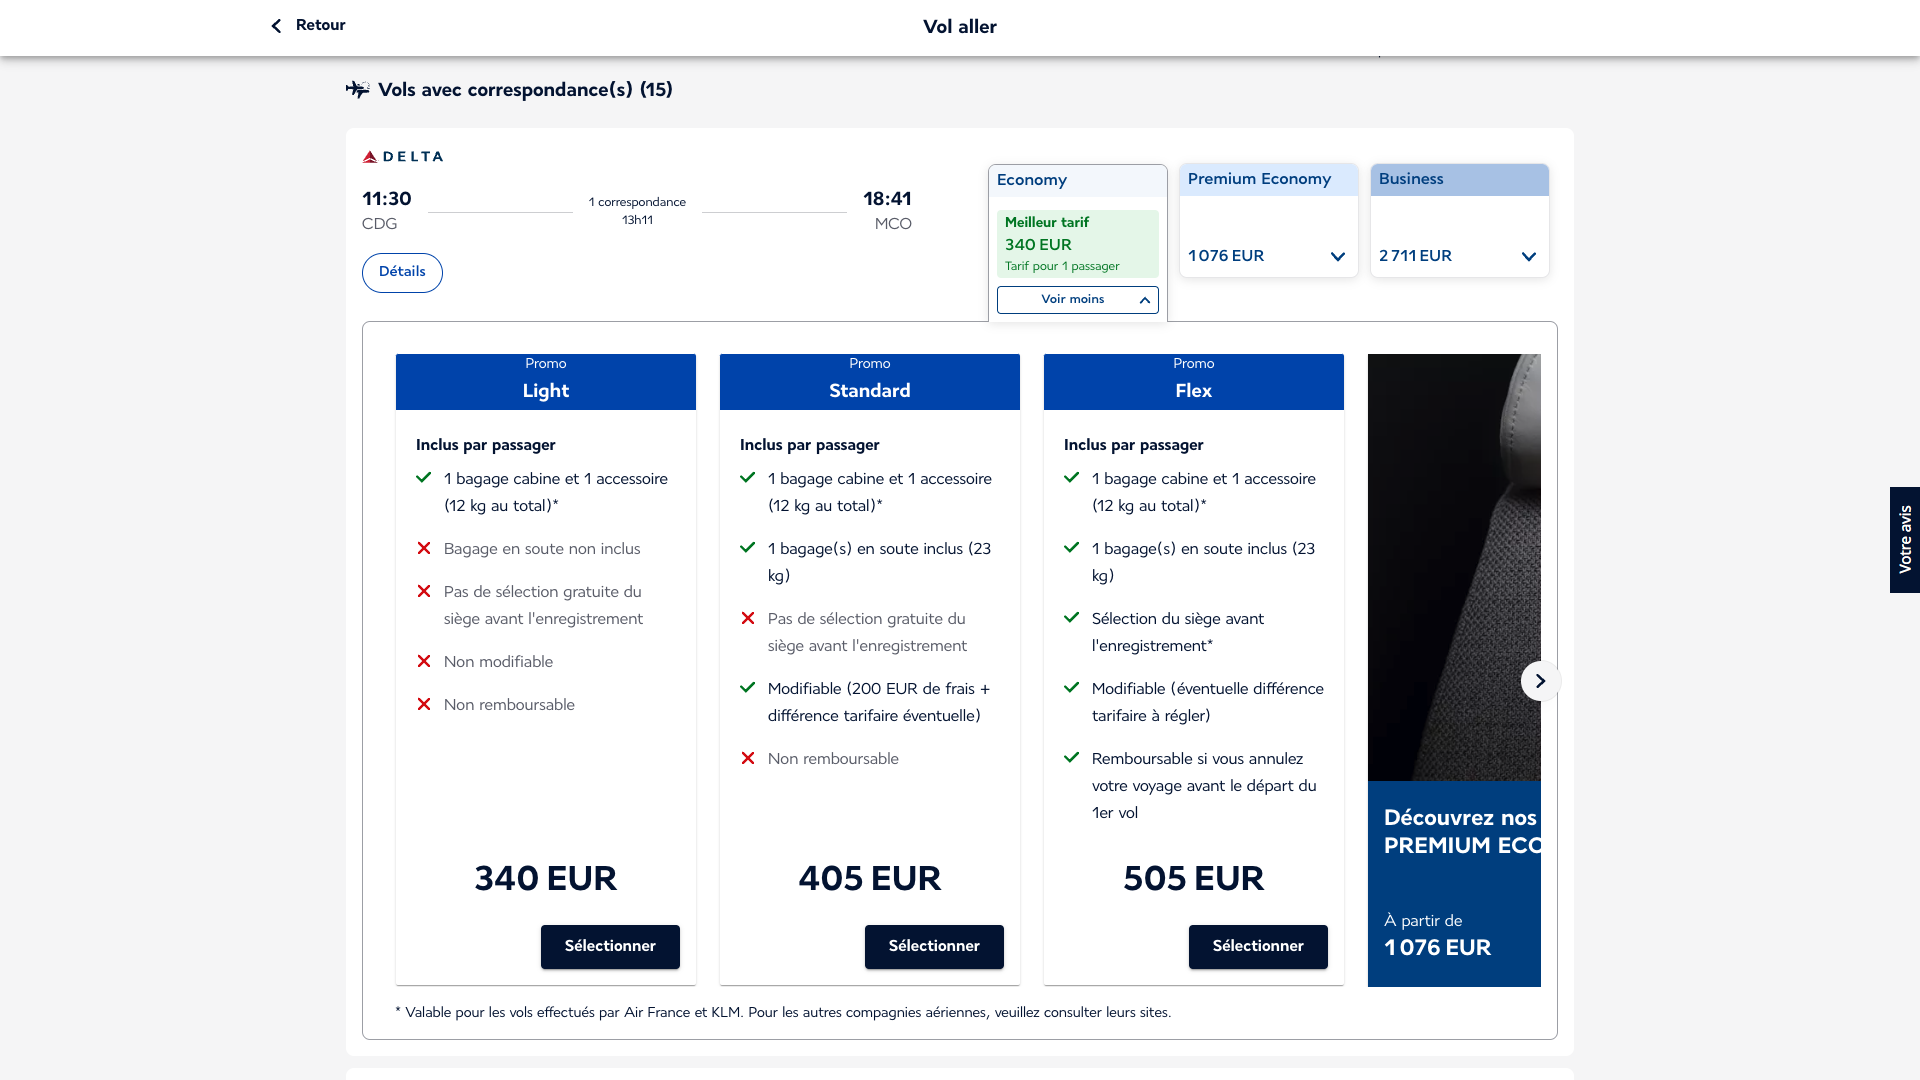Select the Flex fare at 505 EUR
The image size is (1920, 1080).
coord(1258,947)
